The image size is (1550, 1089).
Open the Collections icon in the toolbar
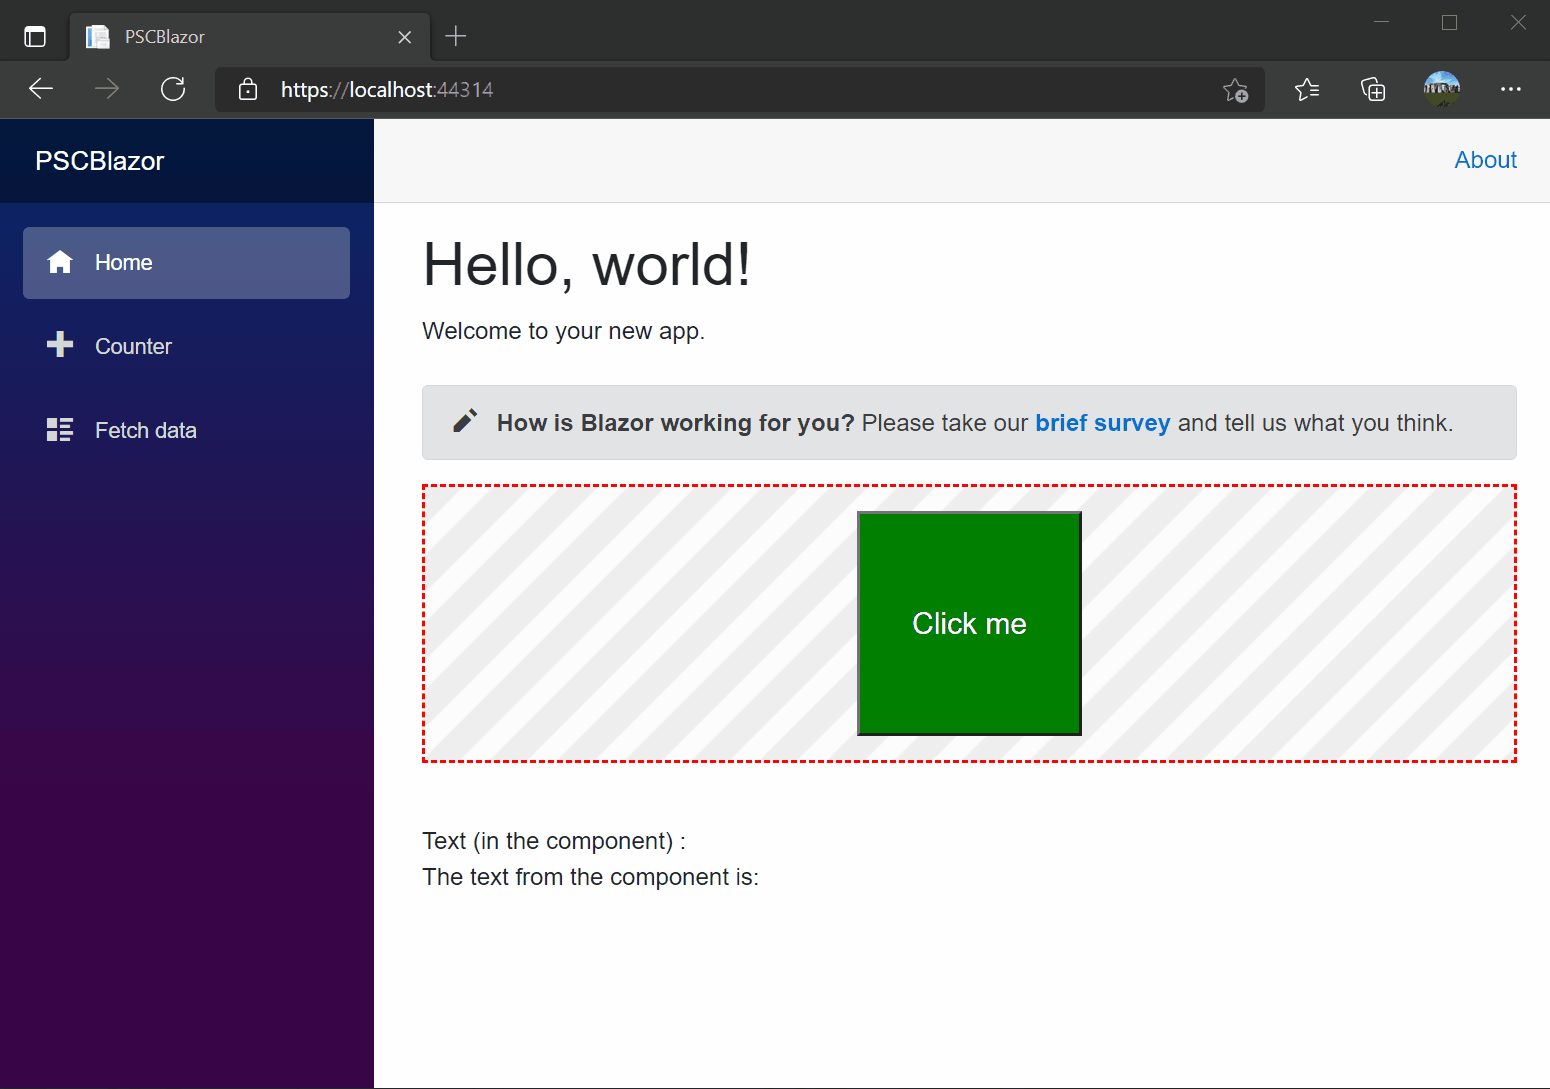coord(1373,89)
